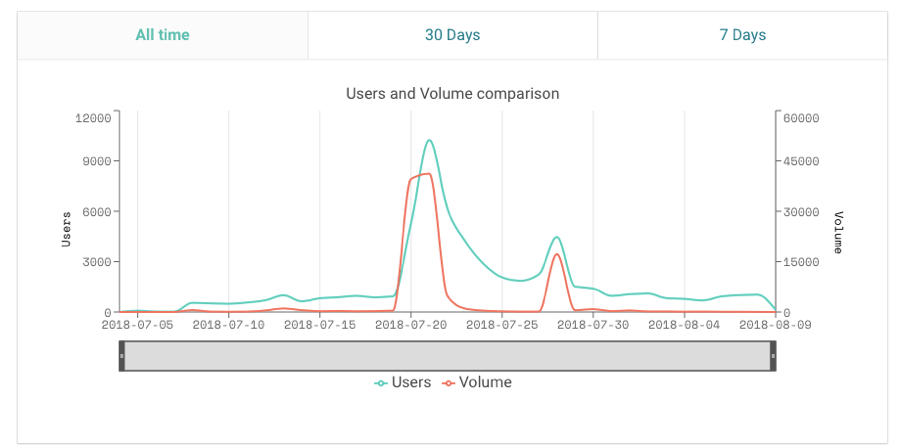Click the 2018-07-20 x-axis date label
899x445 pixels.
411,324
